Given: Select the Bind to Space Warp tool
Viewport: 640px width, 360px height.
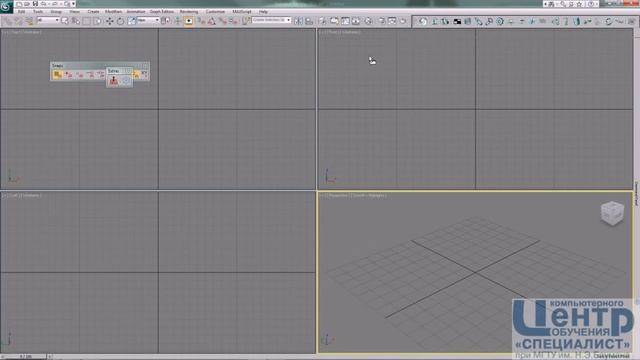Looking at the screenshot, I should (29, 20).
